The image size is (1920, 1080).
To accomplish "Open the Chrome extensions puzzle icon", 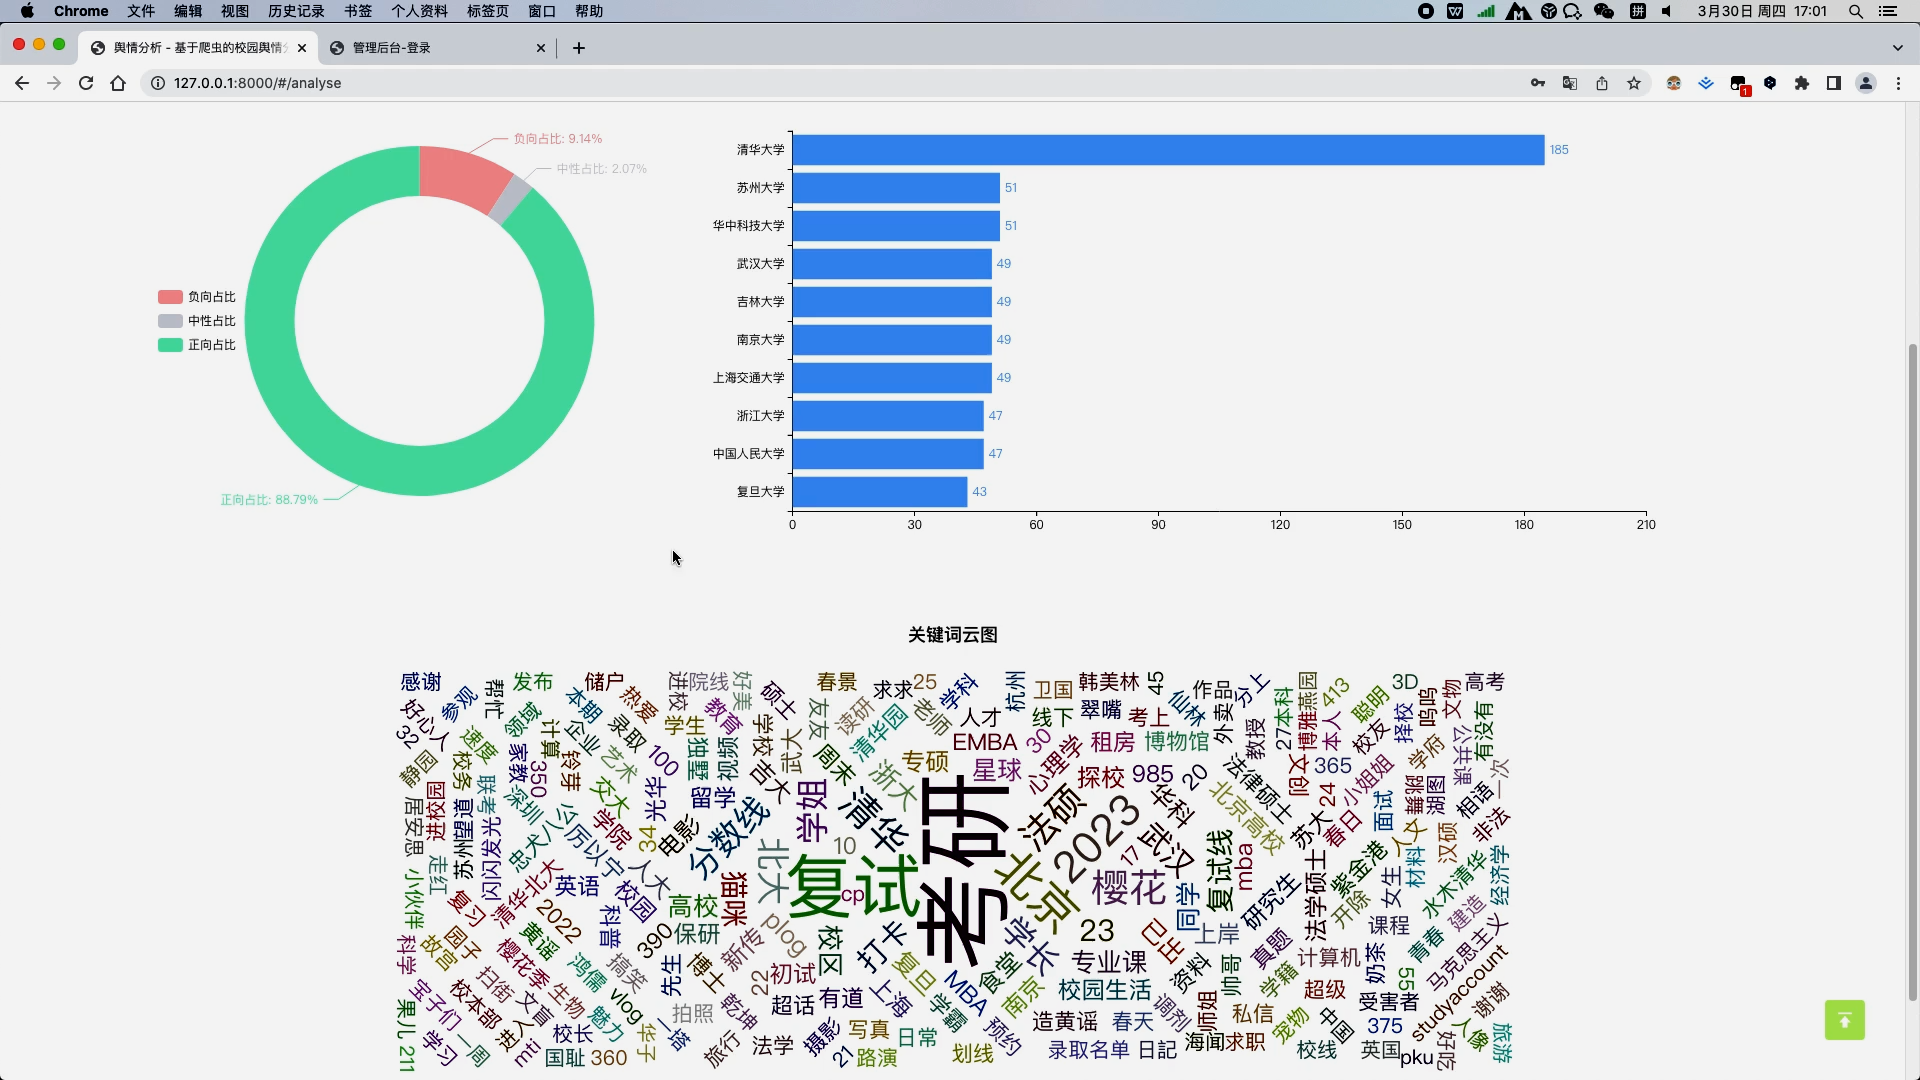I will click(1802, 84).
